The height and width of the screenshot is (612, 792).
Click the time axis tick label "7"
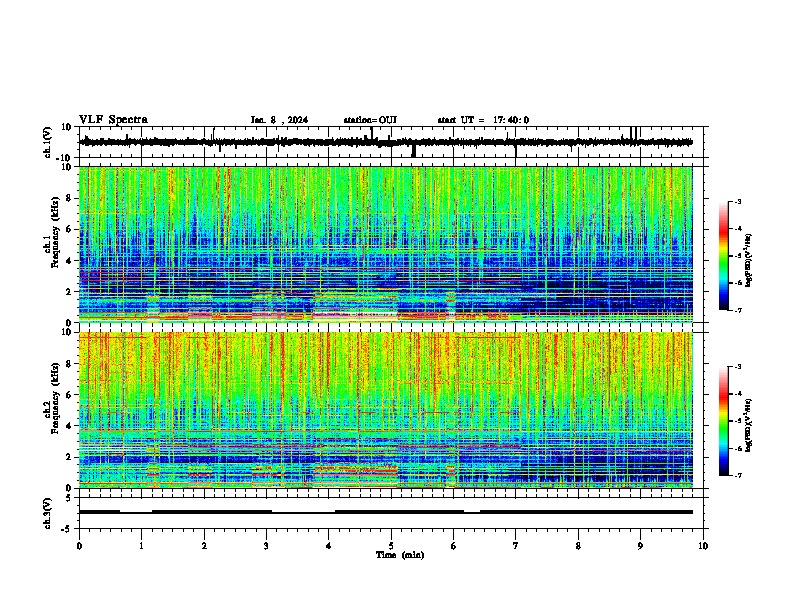click(x=516, y=546)
